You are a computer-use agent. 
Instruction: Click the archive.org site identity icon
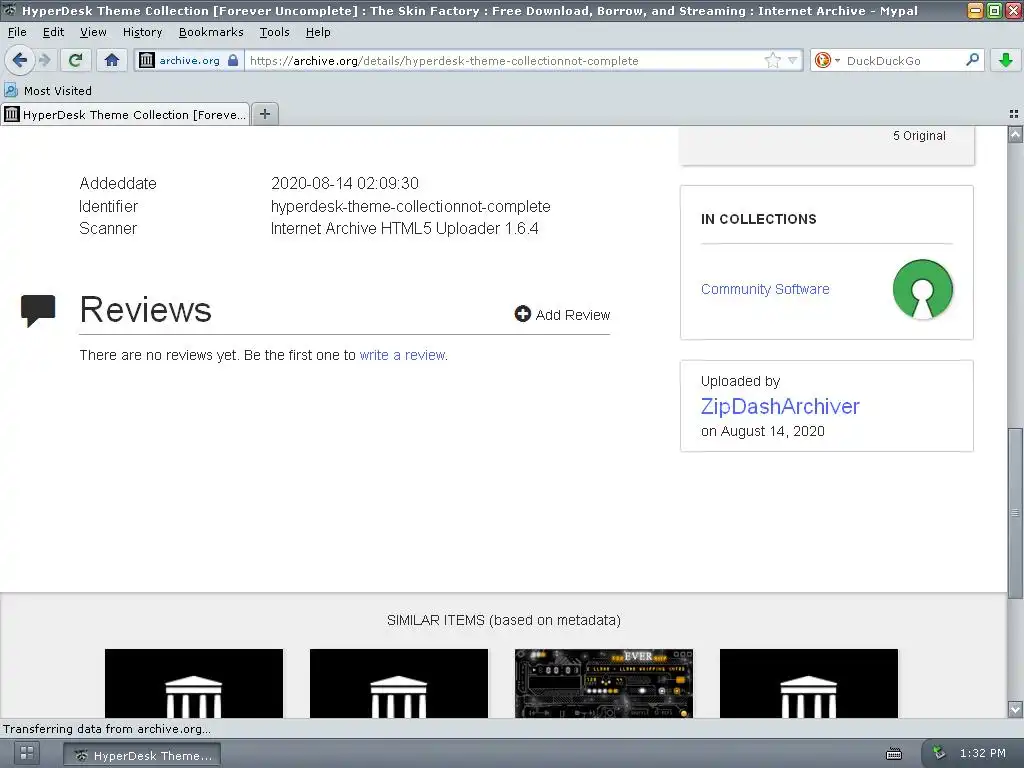pyautogui.click(x=147, y=60)
